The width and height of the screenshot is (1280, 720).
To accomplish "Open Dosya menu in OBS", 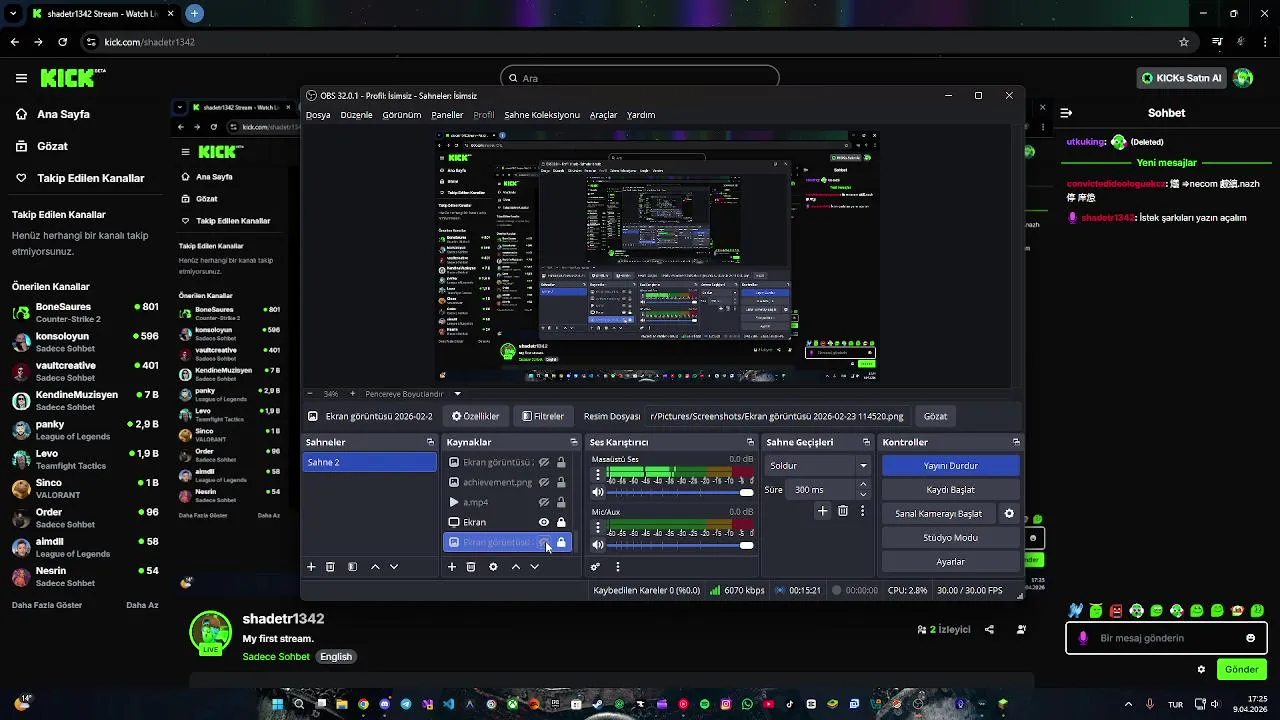I will 318,115.
